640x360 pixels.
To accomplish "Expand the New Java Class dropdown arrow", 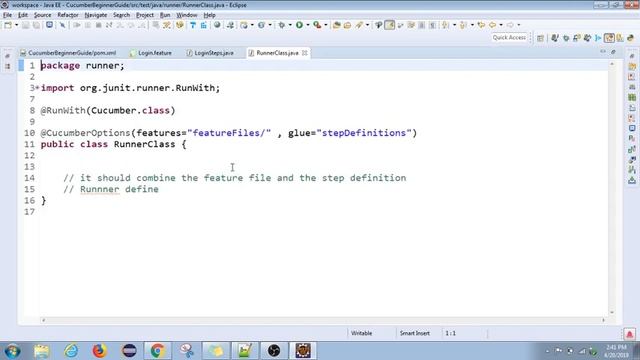I will coord(270,25).
